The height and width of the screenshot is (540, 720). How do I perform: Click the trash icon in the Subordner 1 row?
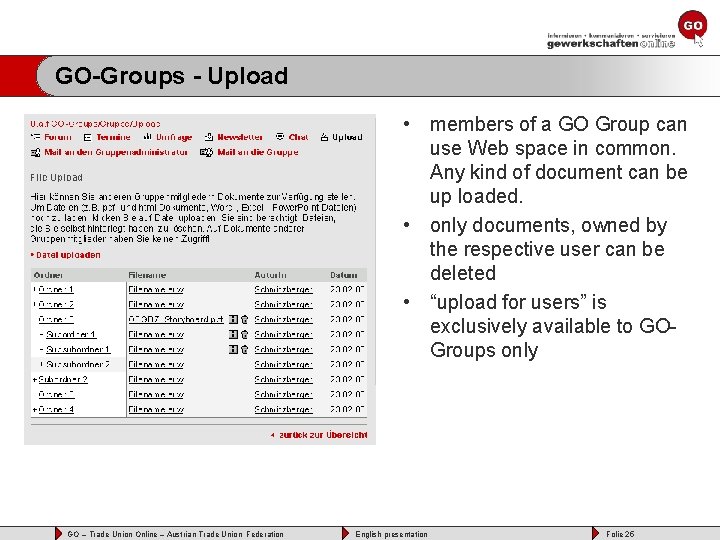[244, 334]
